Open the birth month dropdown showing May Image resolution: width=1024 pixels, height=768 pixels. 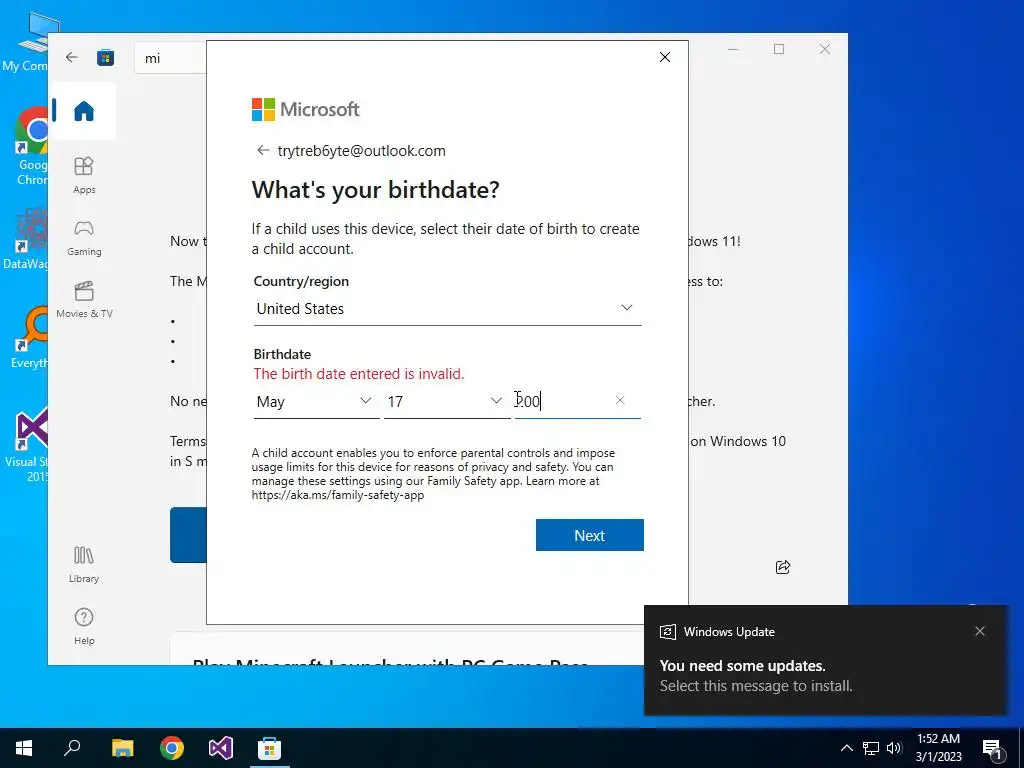(316, 402)
